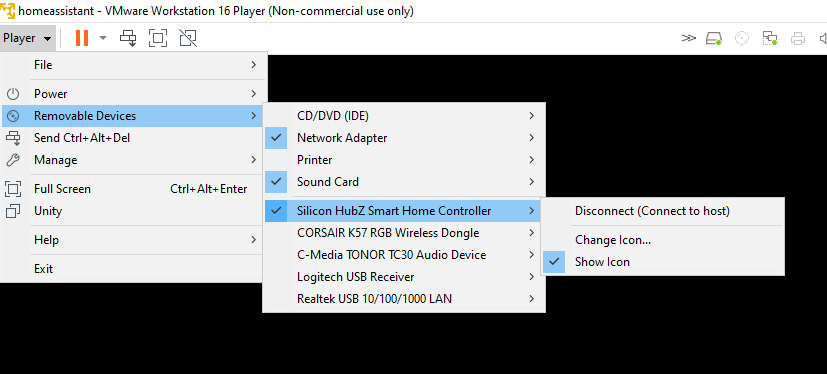Click the Ctrl+Alt+Enter shortcut text
Screen dimensions: 827x374
(x=208, y=188)
